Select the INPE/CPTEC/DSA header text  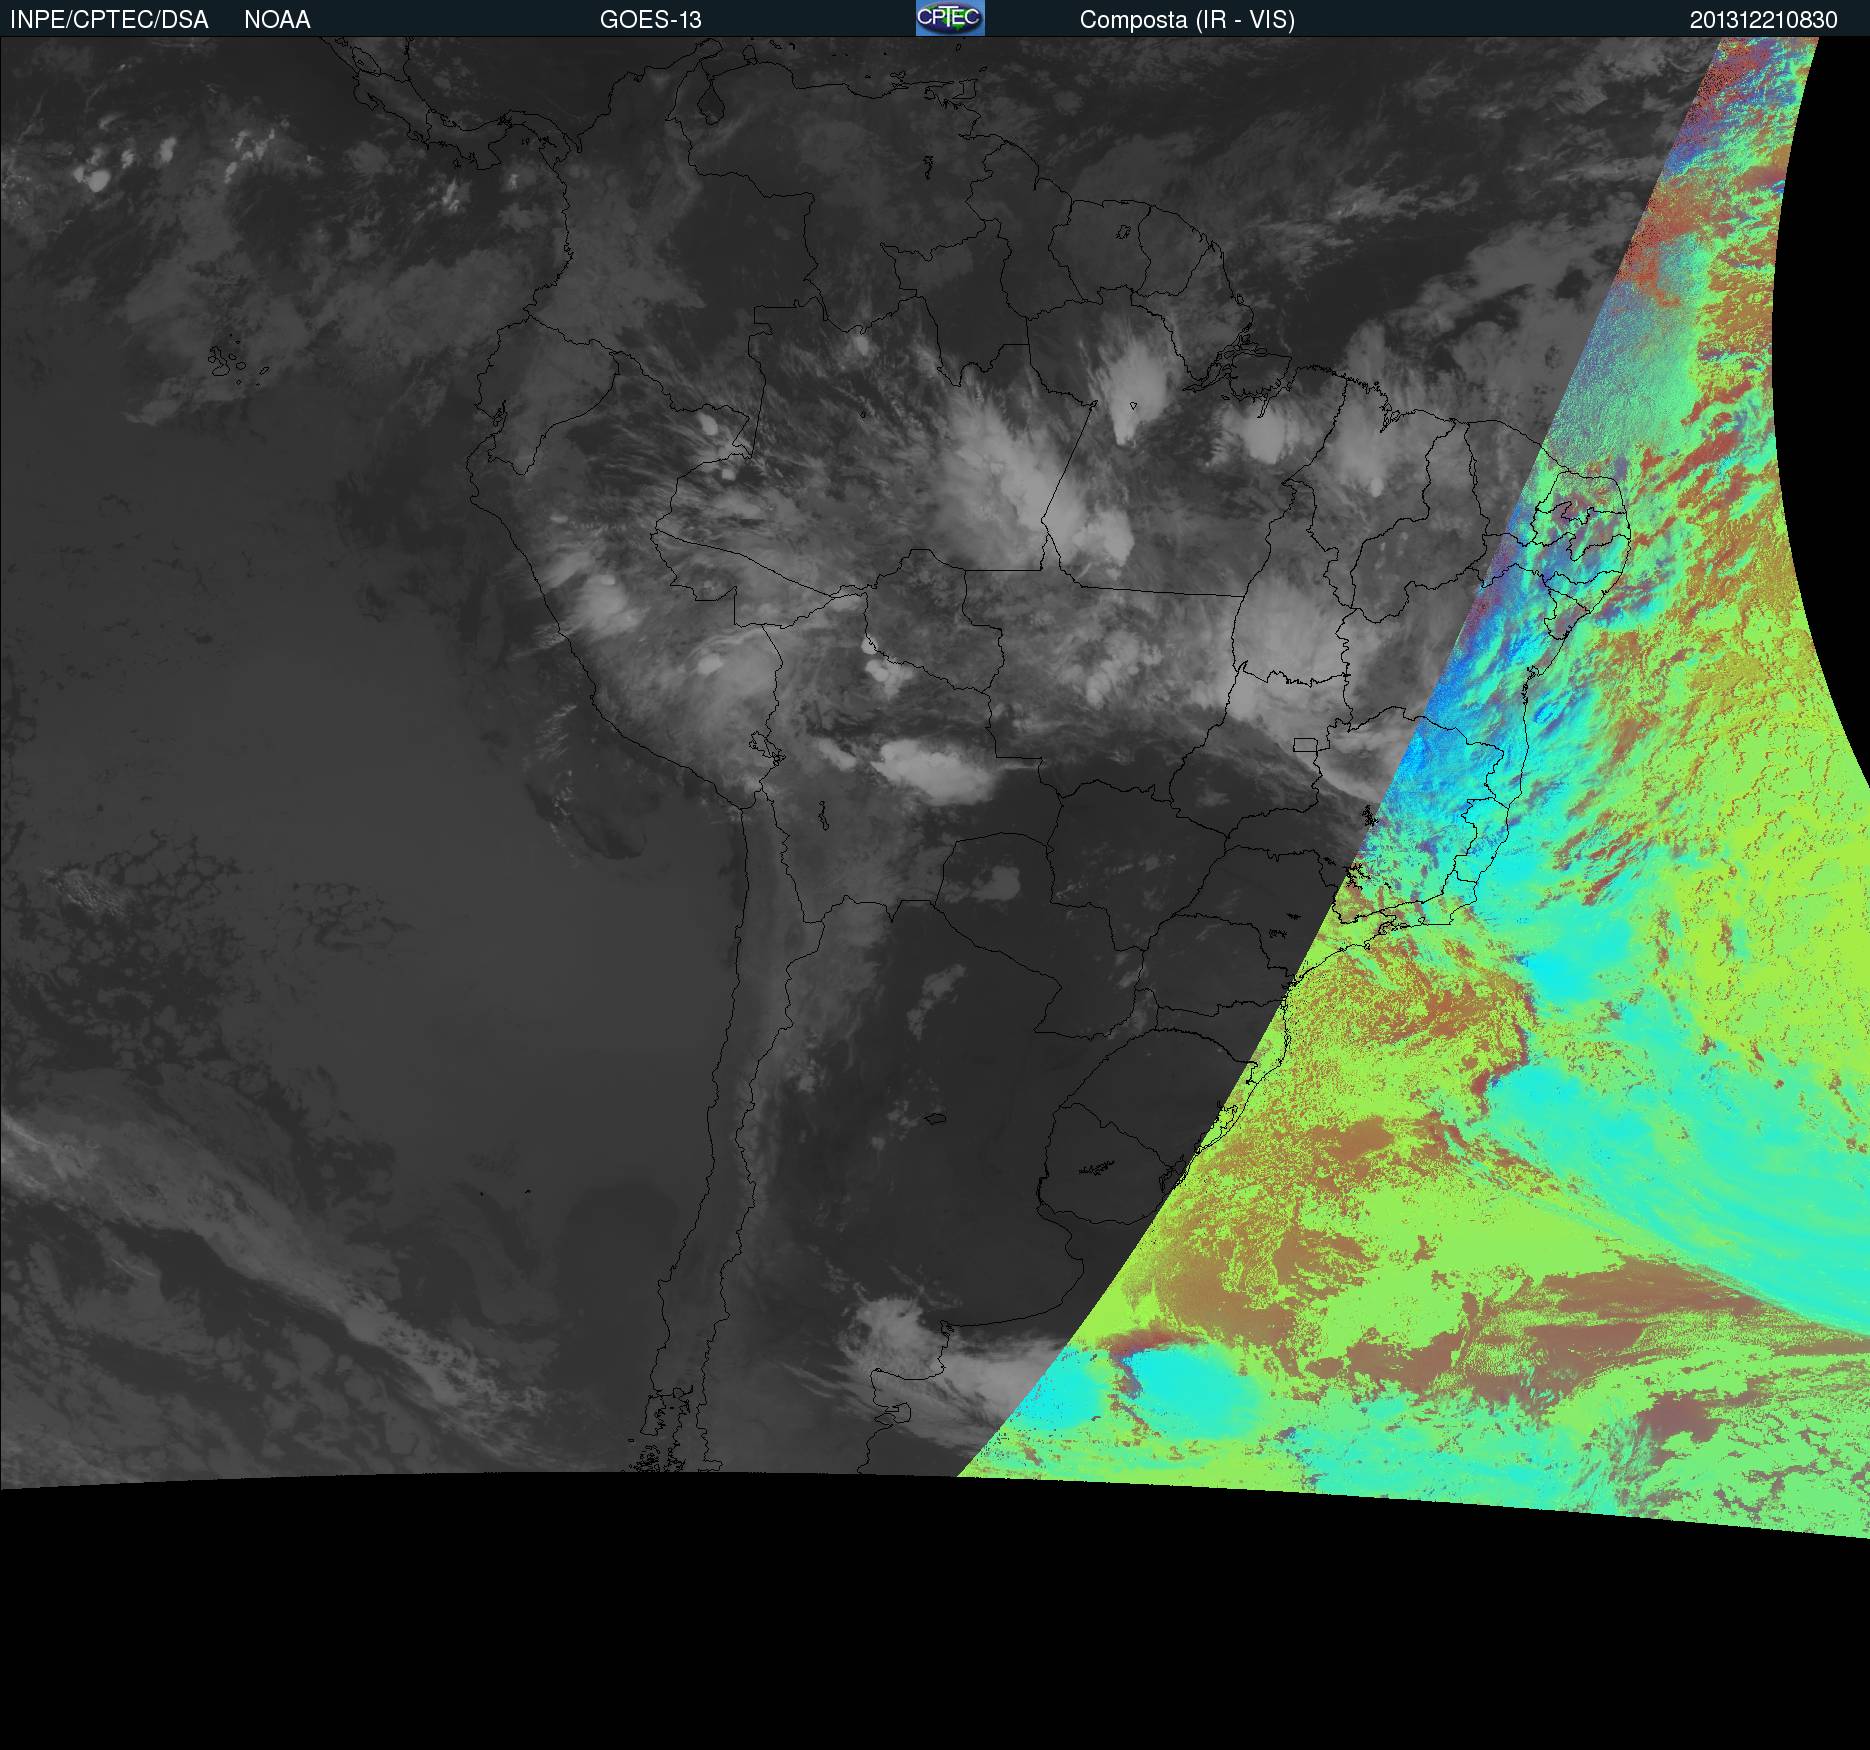coord(109,20)
